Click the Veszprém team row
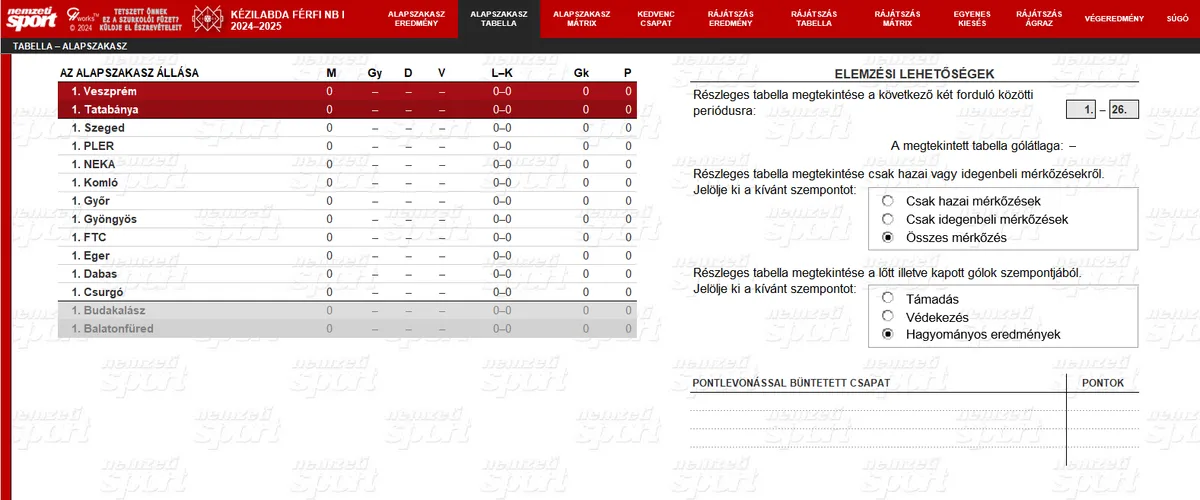The width and height of the screenshot is (1200, 500). coord(346,92)
